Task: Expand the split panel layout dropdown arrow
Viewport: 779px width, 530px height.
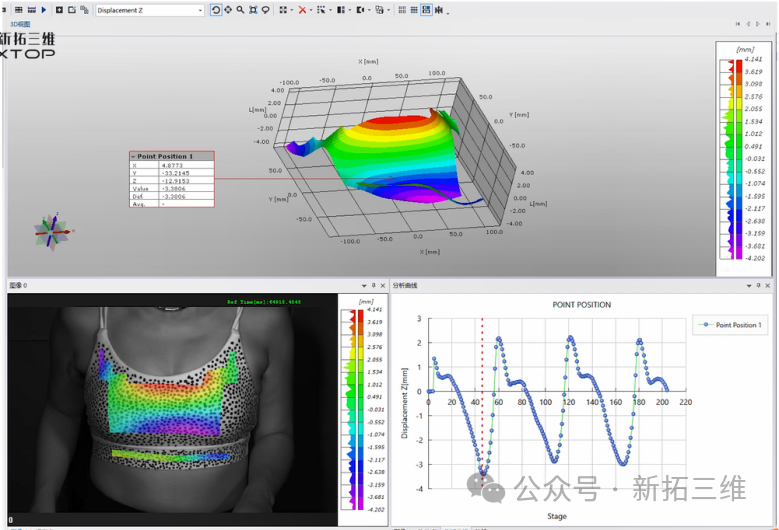Action: point(350,10)
